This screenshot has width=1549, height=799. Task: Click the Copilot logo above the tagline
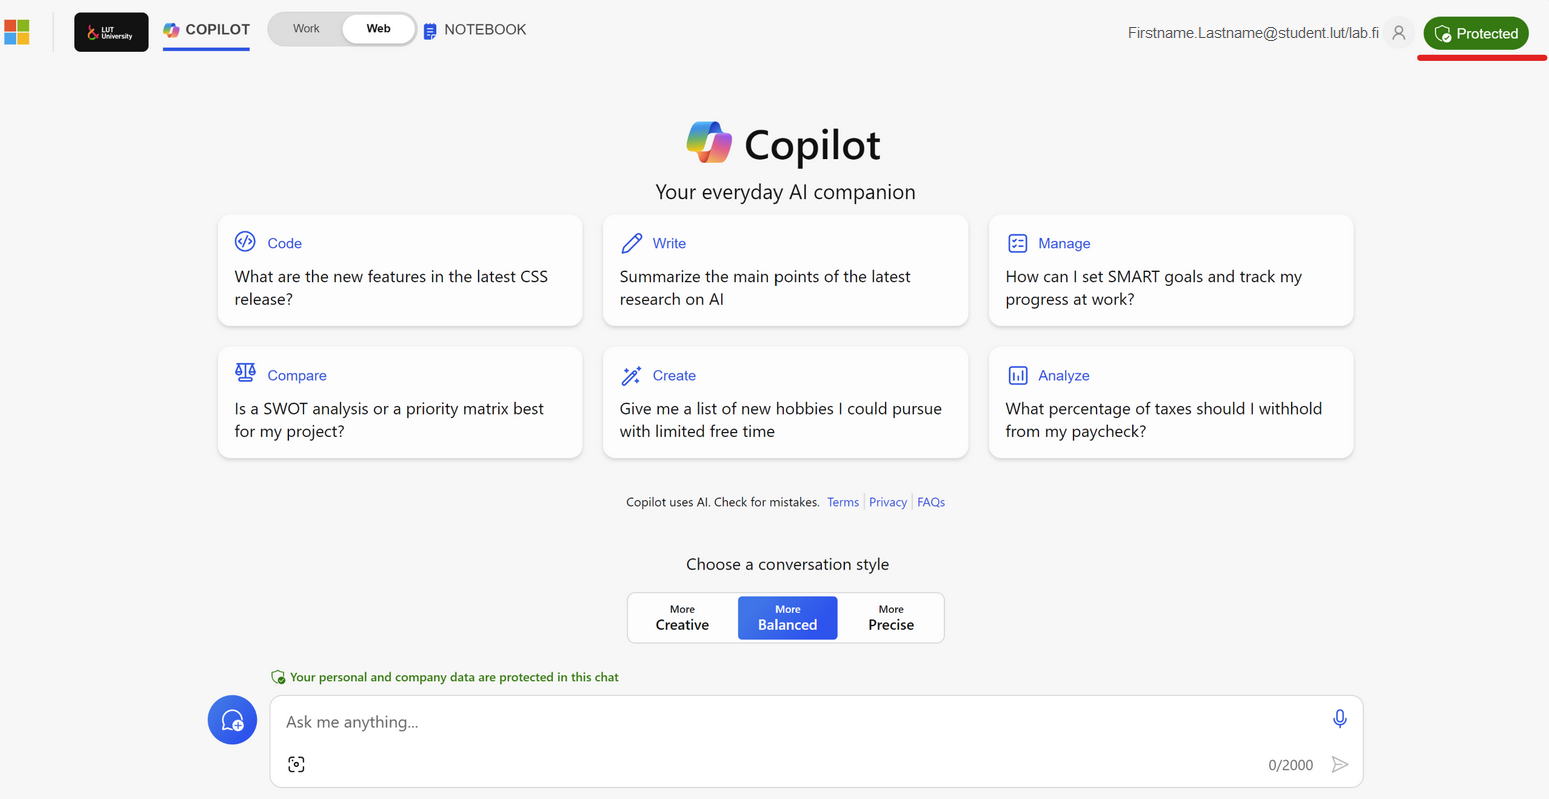(709, 143)
